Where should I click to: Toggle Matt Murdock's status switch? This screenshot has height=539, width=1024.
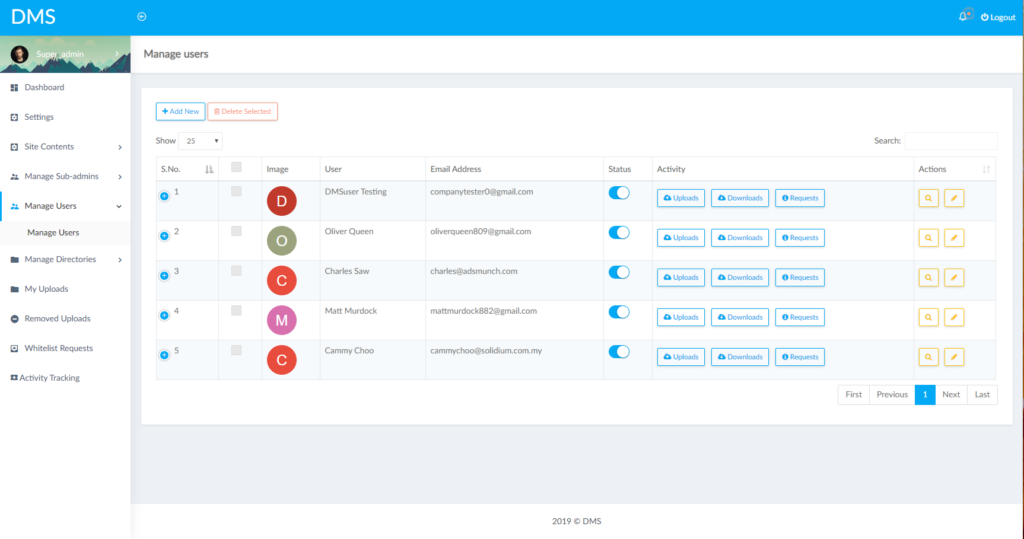(x=619, y=312)
